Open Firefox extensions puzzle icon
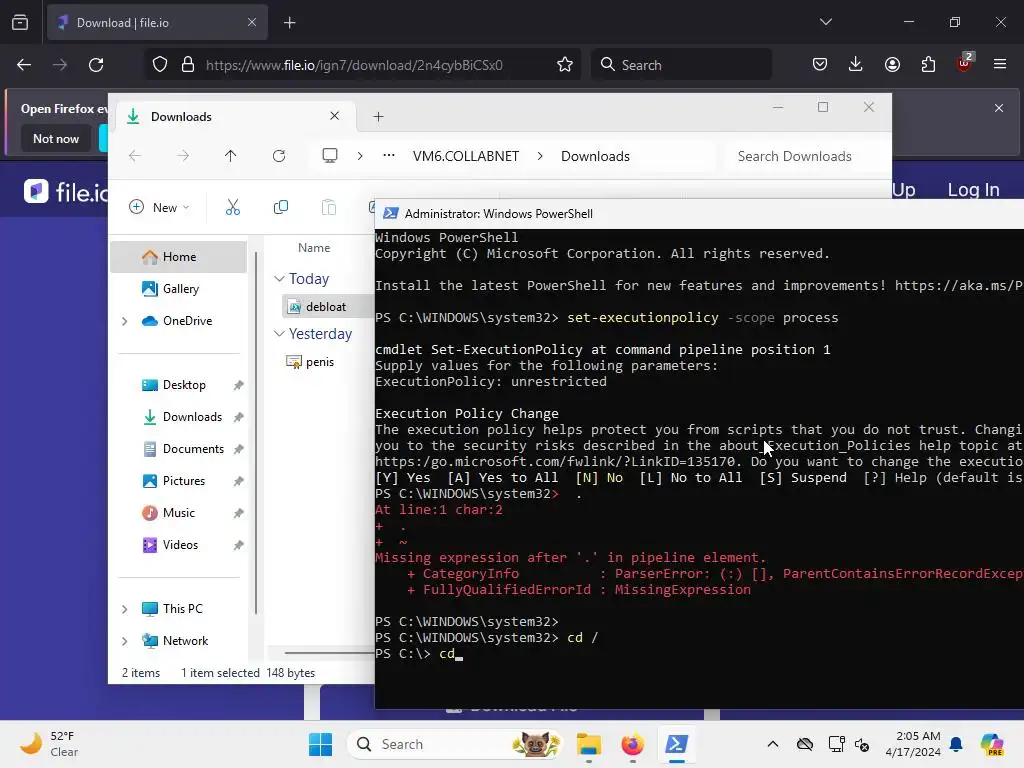This screenshot has height=768, width=1024. tap(928, 65)
